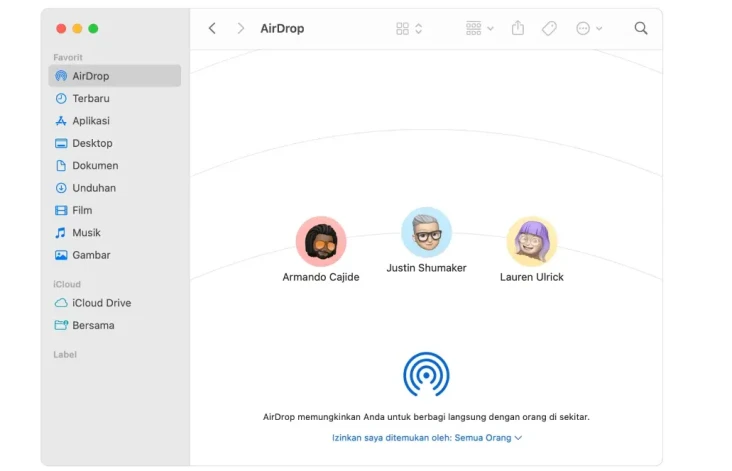Click the Unduhan download icon
732x471 pixels.
click(61, 188)
